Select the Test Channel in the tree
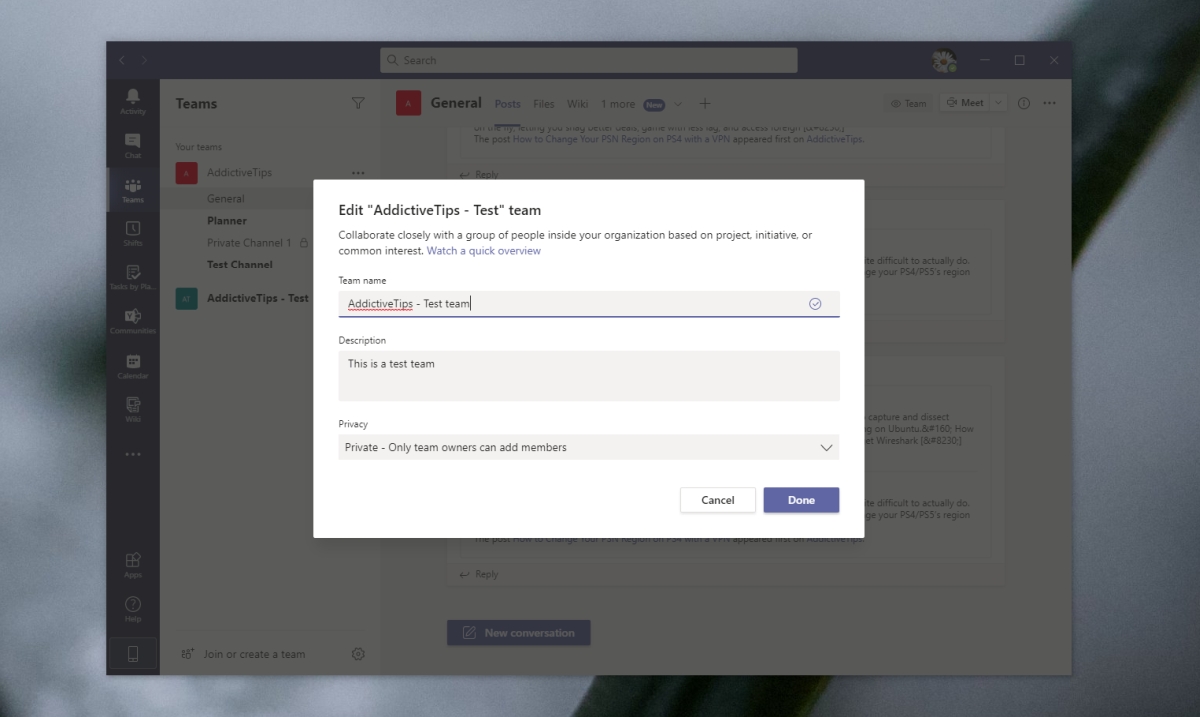This screenshot has height=717, width=1200. [x=240, y=265]
